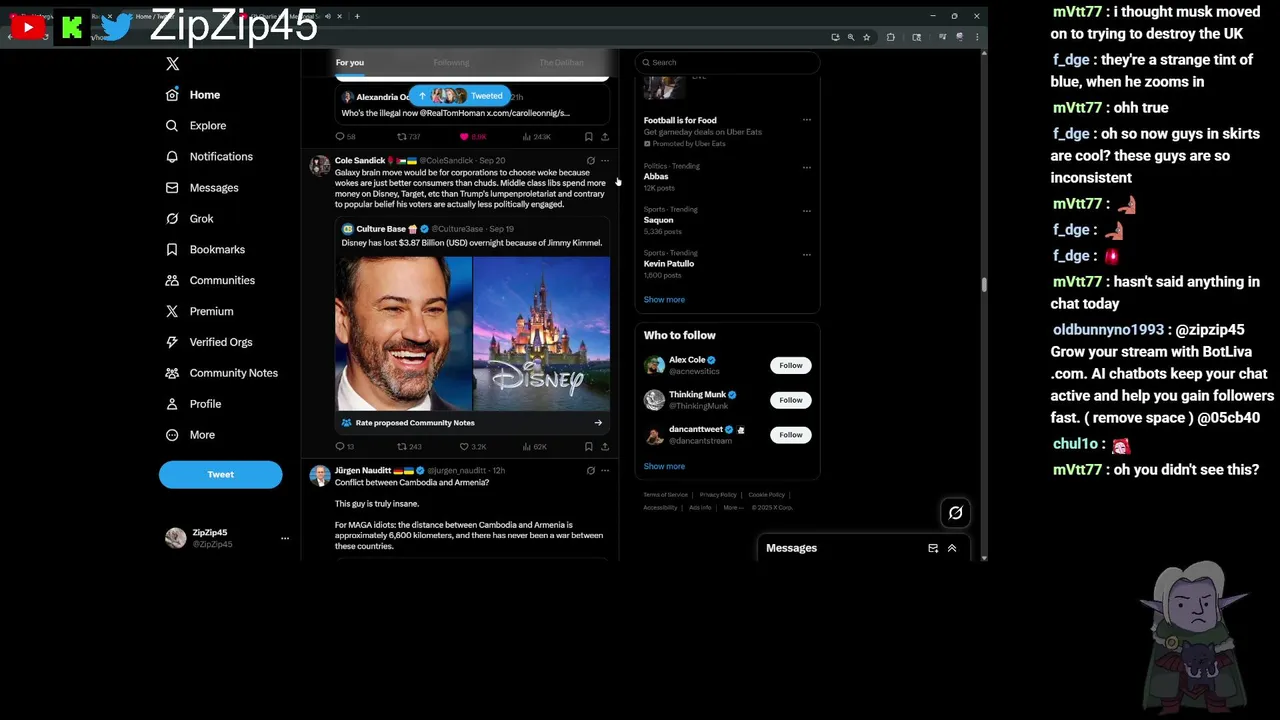Viewport: 1280px width, 720px height.
Task: Open Jürgen Nauditt's profile avatar
Action: pos(320,476)
